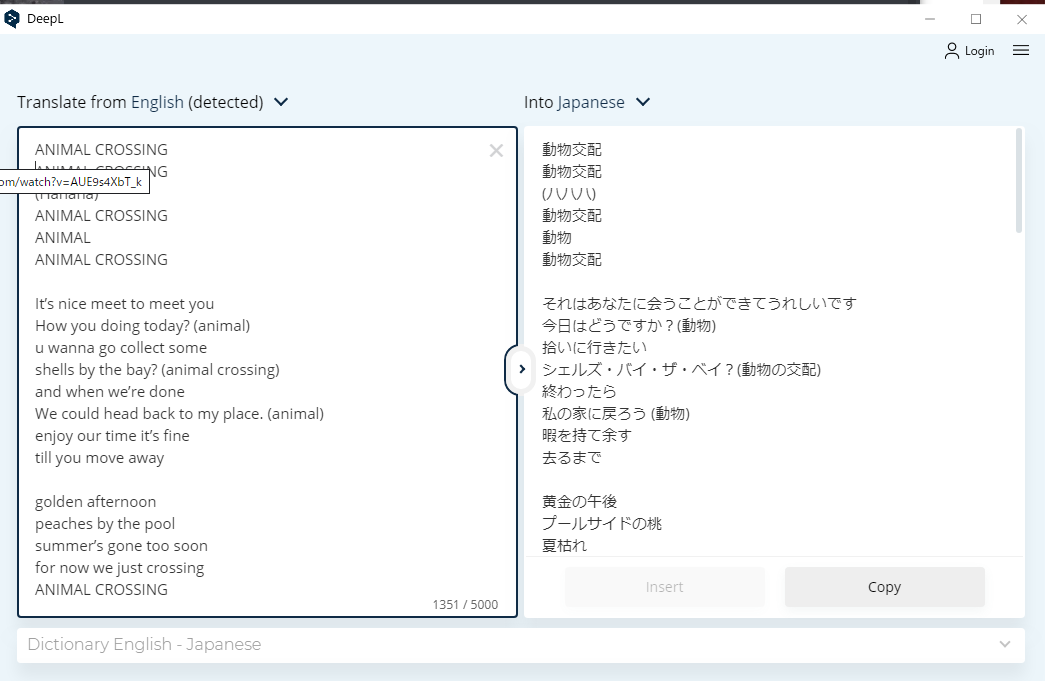Copy the Japanese translation
1045x681 pixels.
(884, 587)
